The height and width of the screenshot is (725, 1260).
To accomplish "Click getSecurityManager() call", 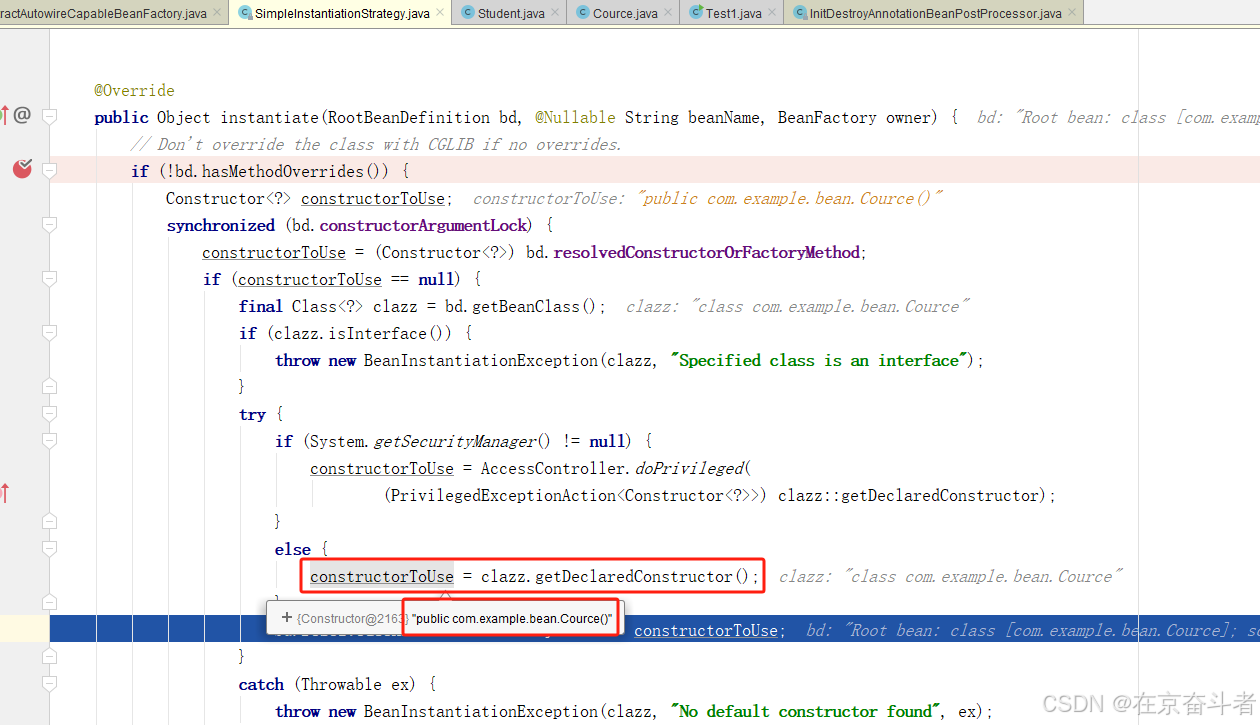I will (x=462, y=441).
